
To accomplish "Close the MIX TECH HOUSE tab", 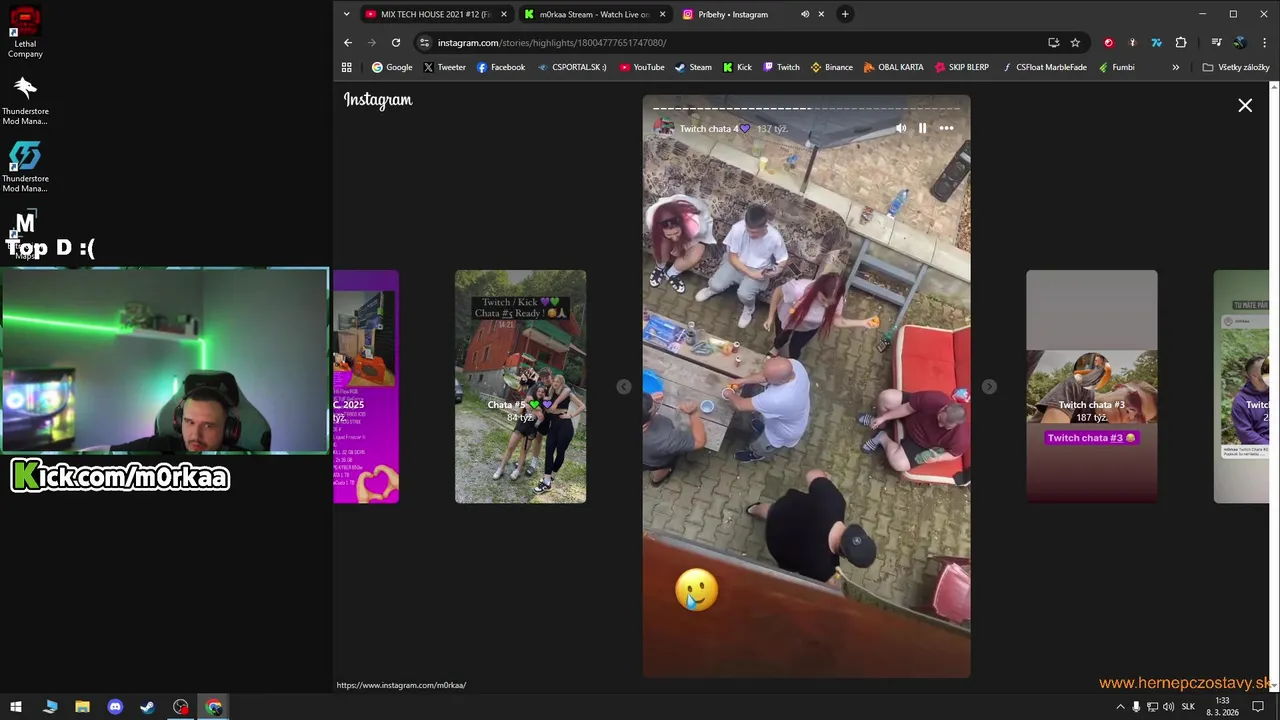I will [504, 14].
